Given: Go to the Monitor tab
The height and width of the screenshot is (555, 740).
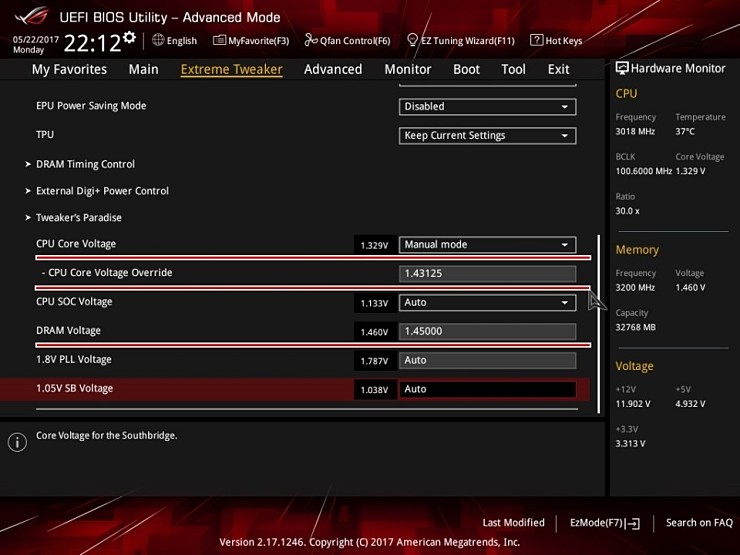Looking at the screenshot, I should tap(408, 69).
